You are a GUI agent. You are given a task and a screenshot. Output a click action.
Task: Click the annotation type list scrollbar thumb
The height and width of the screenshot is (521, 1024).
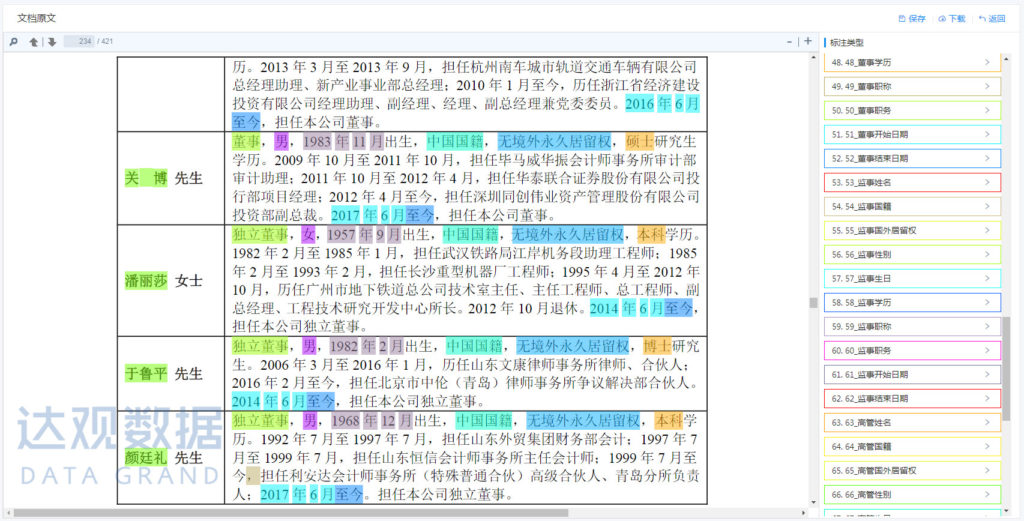pyautogui.click(x=1006, y=369)
